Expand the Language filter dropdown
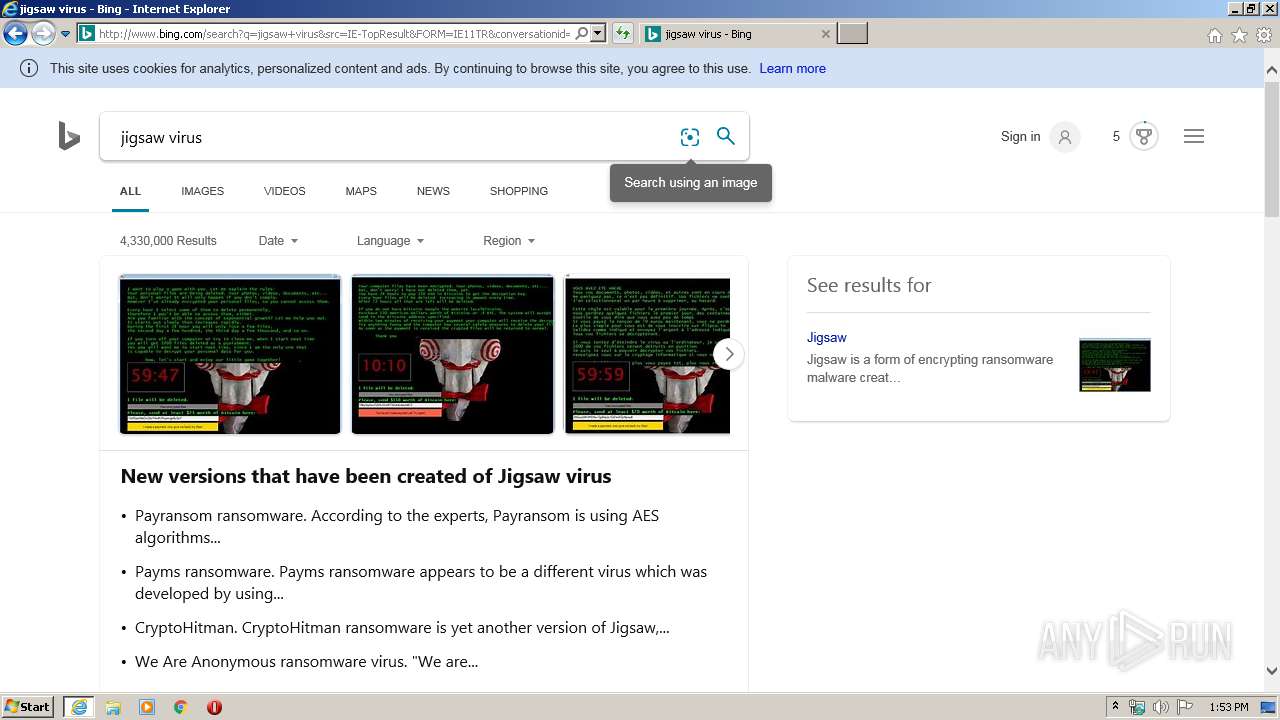 pyautogui.click(x=390, y=241)
